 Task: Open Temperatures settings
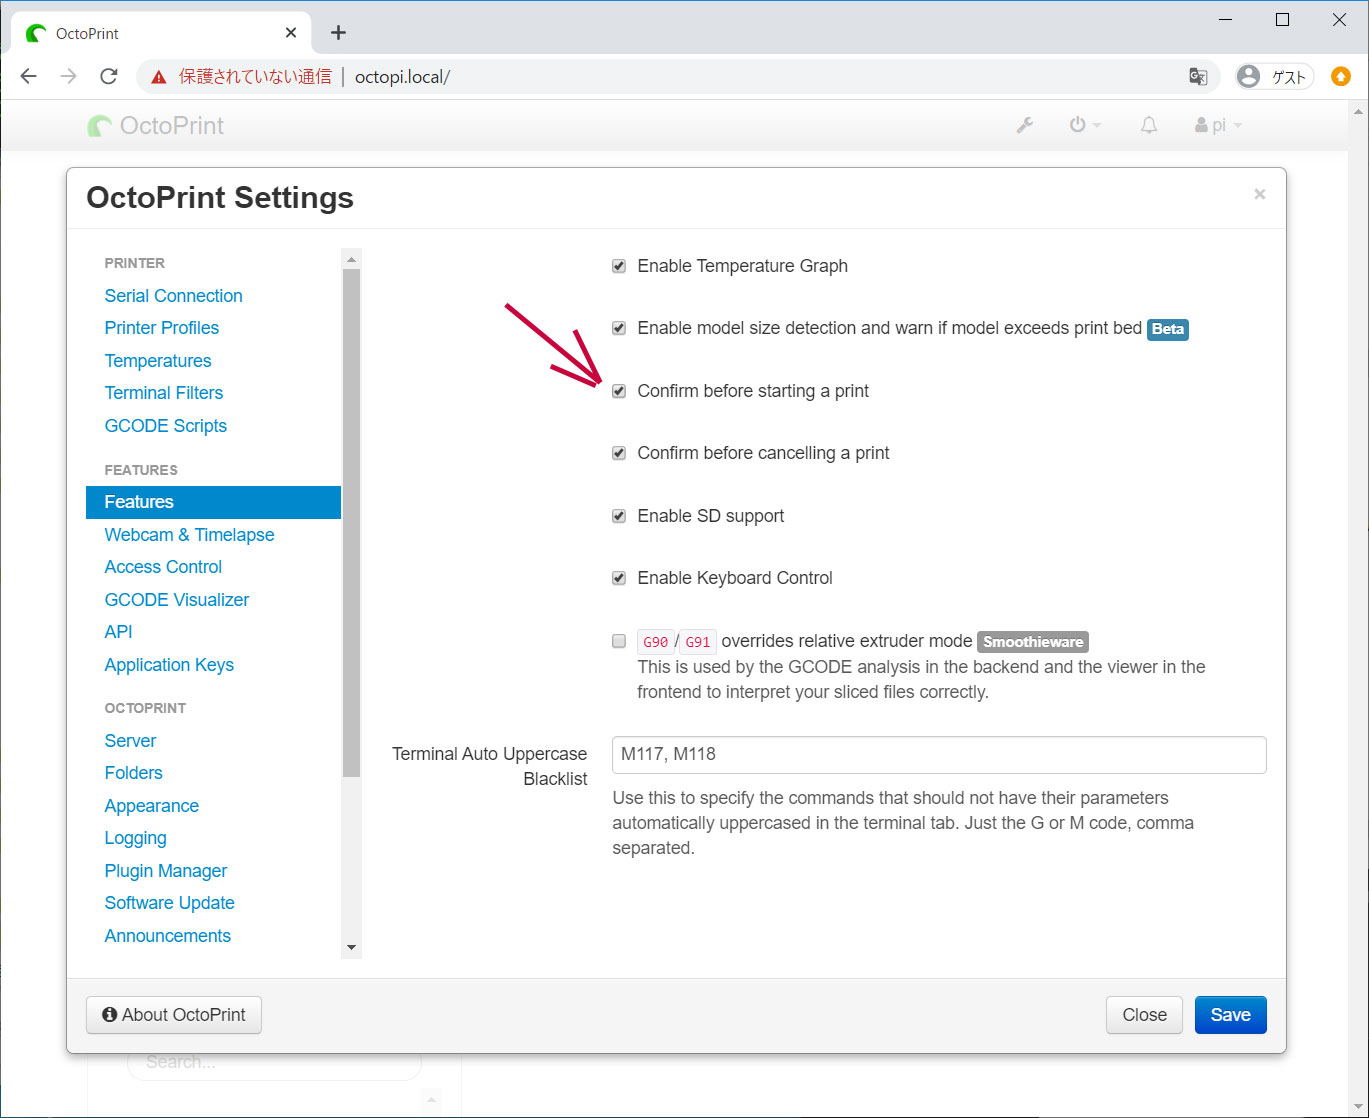(x=158, y=361)
